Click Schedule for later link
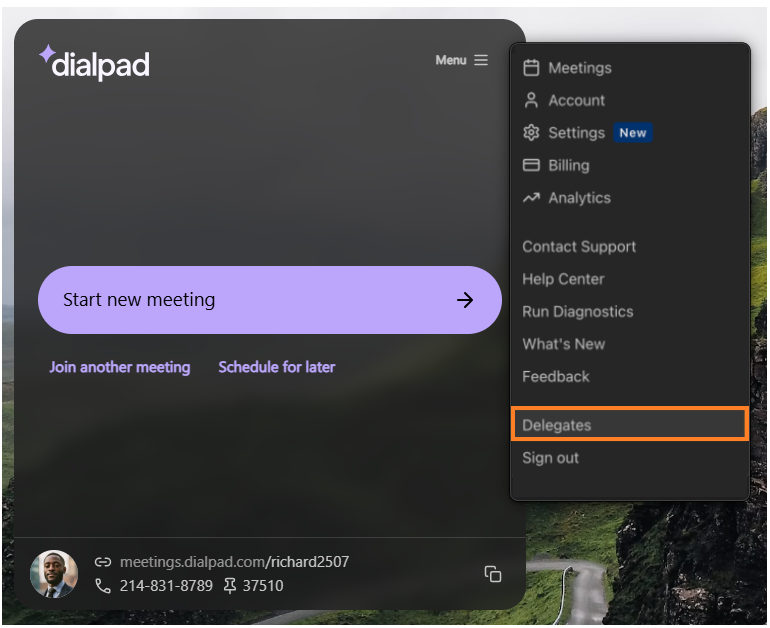This screenshot has height=628, width=770. click(x=276, y=367)
